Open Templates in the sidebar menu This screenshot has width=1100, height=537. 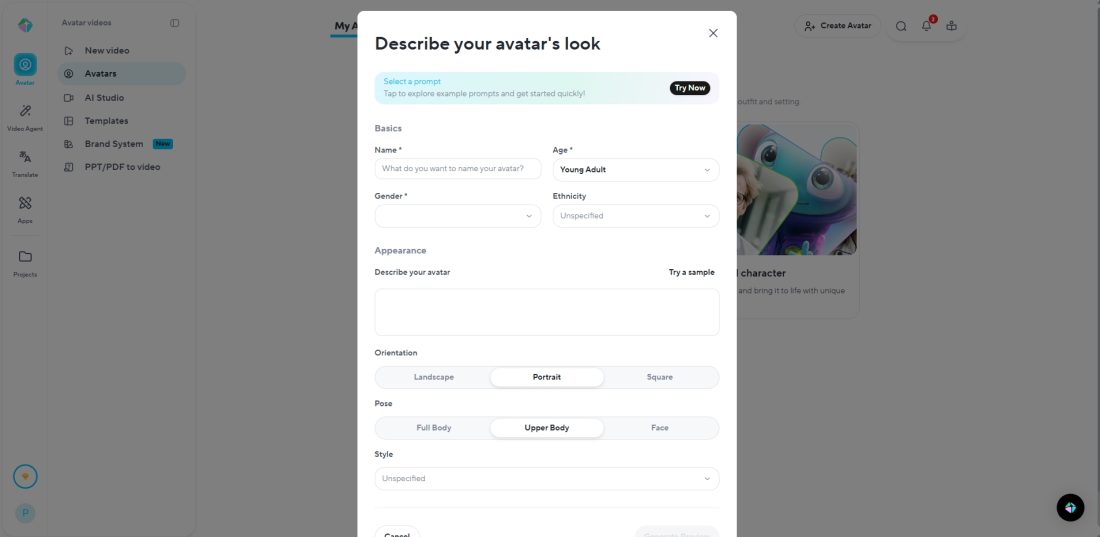coord(106,121)
